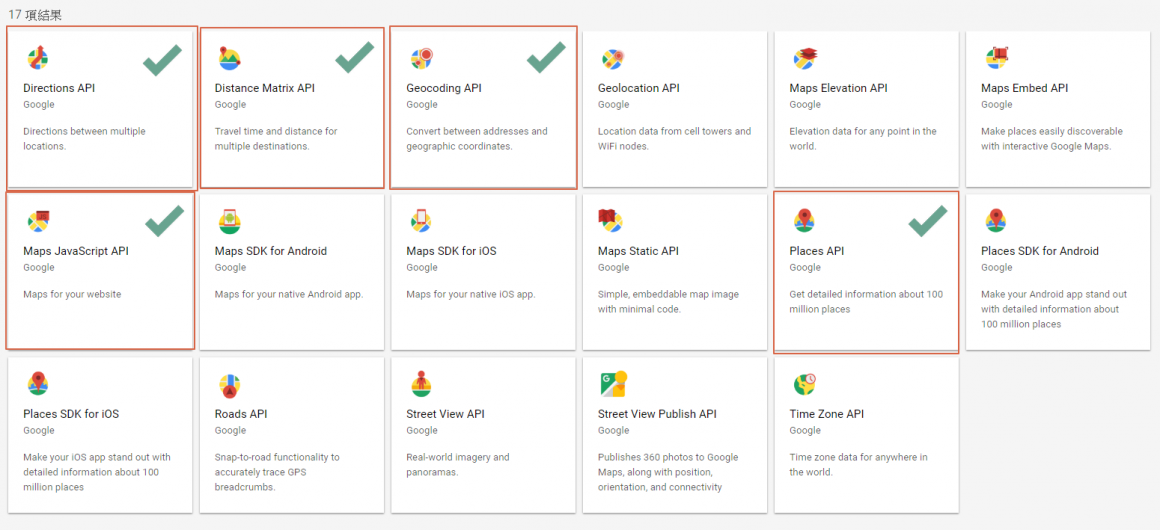The height and width of the screenshot is (530, 1160).
Task: Click the '17 項結果' results count
Action: [x=35, y=15]
